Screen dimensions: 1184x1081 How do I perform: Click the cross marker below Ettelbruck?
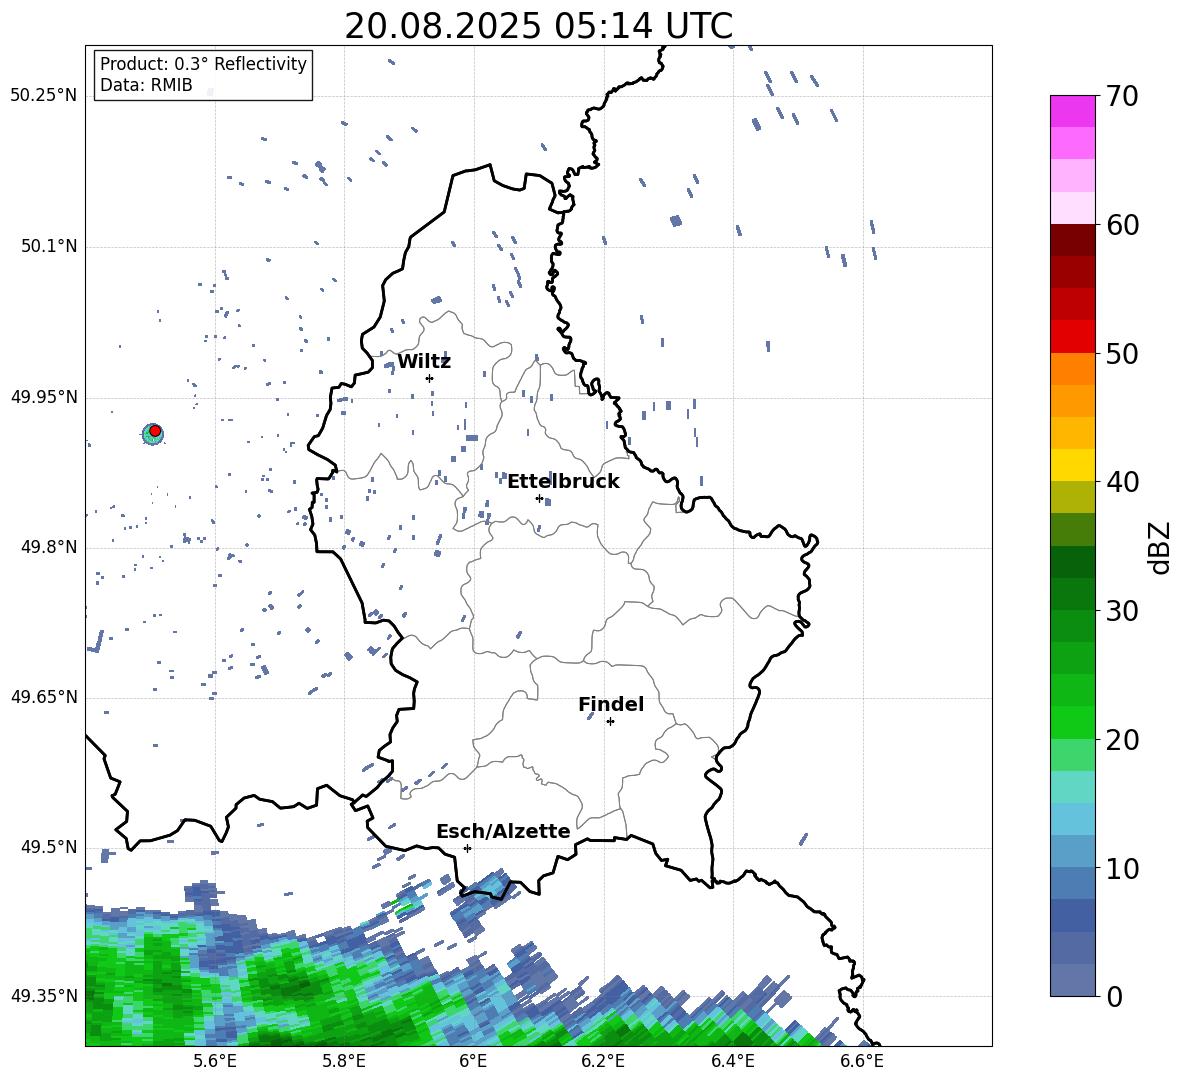point(539,498)
